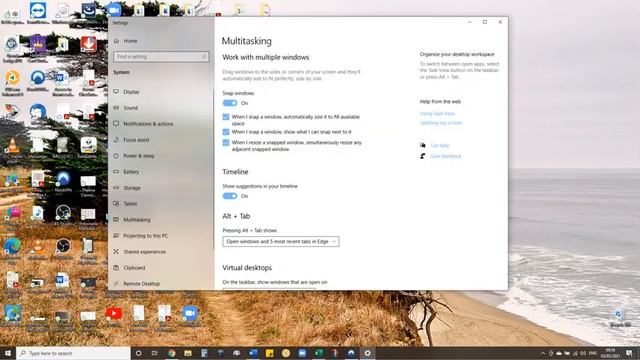Toggle Show suggestions in your timeline
The width and height of the screenshot is (640, 360).
pyautogui.click(x=230, y=196)
